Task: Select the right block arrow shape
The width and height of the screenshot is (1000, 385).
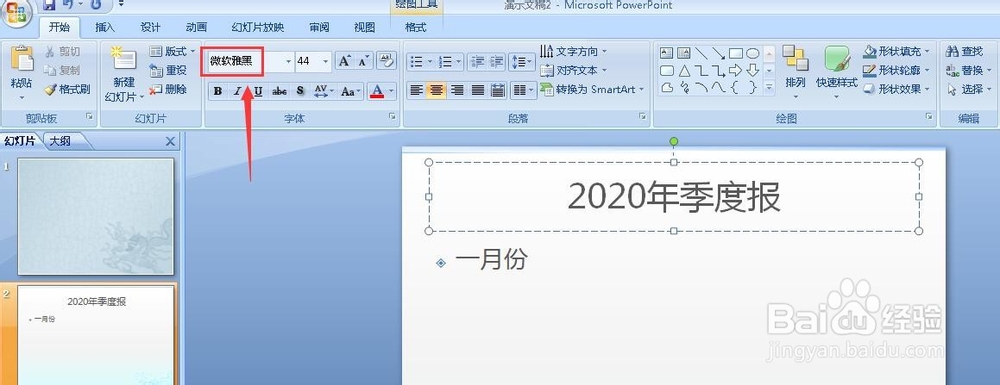Action: (735, 70)
